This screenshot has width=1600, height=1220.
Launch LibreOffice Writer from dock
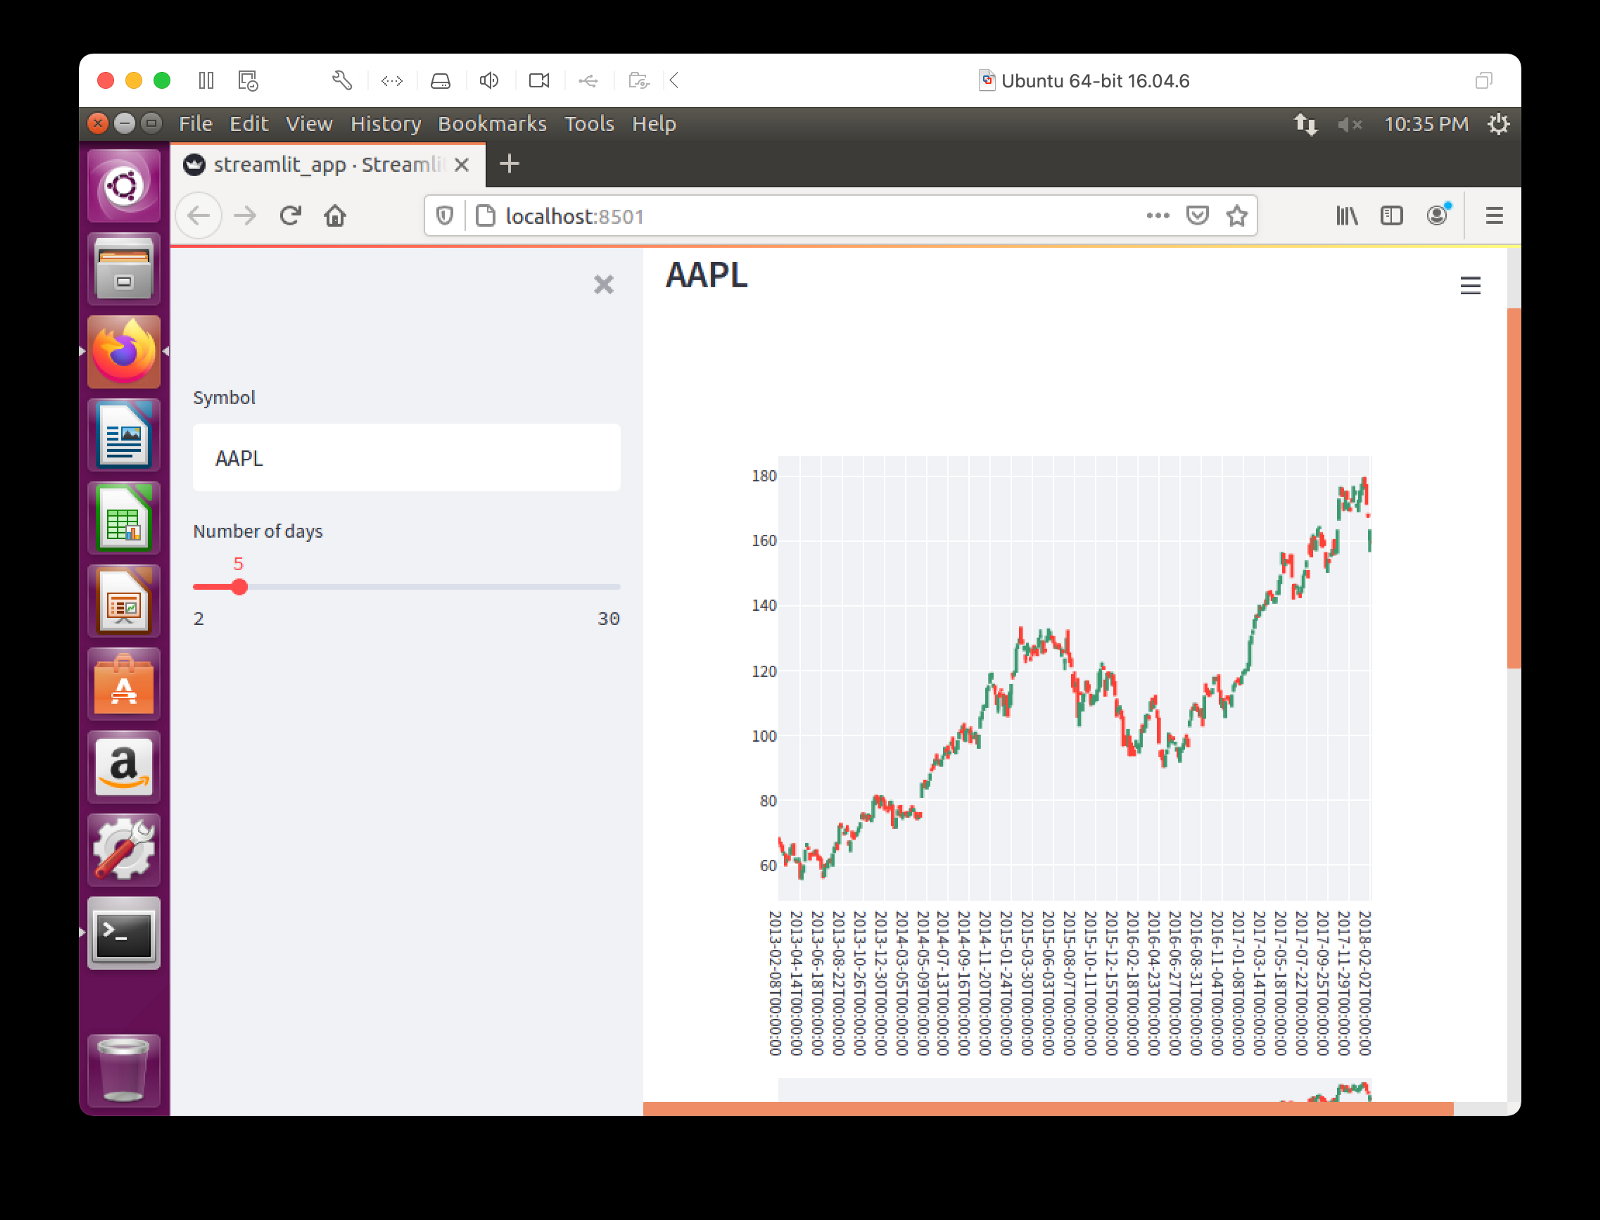(124, 435)
